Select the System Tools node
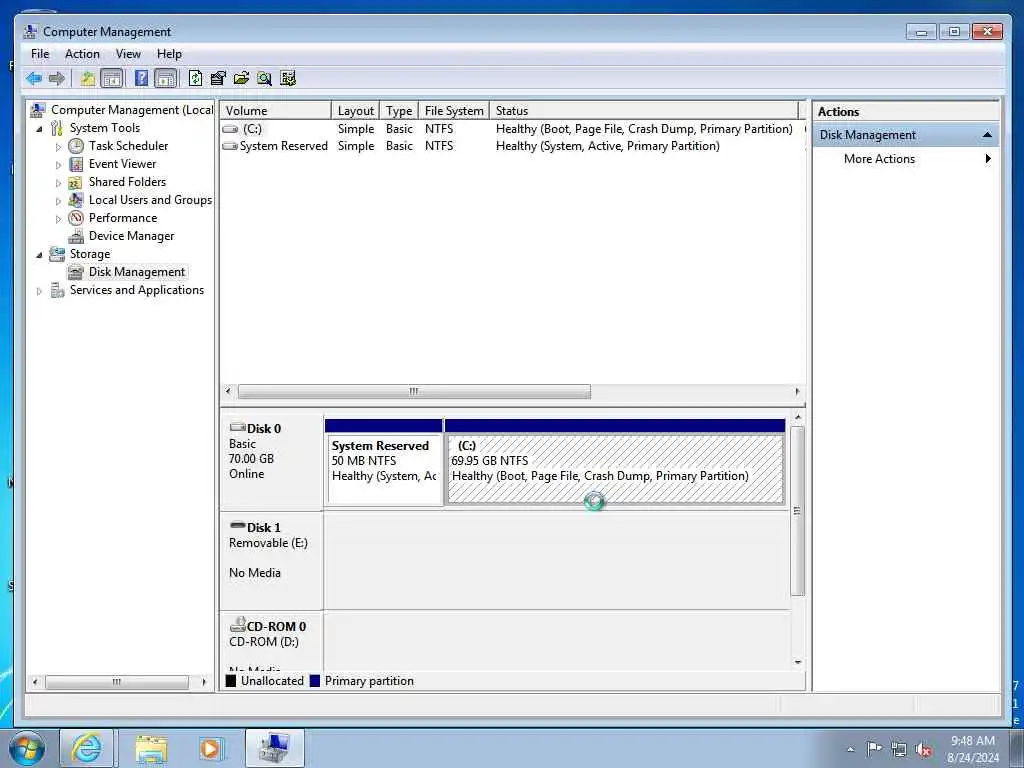 (x=104, y=128)
